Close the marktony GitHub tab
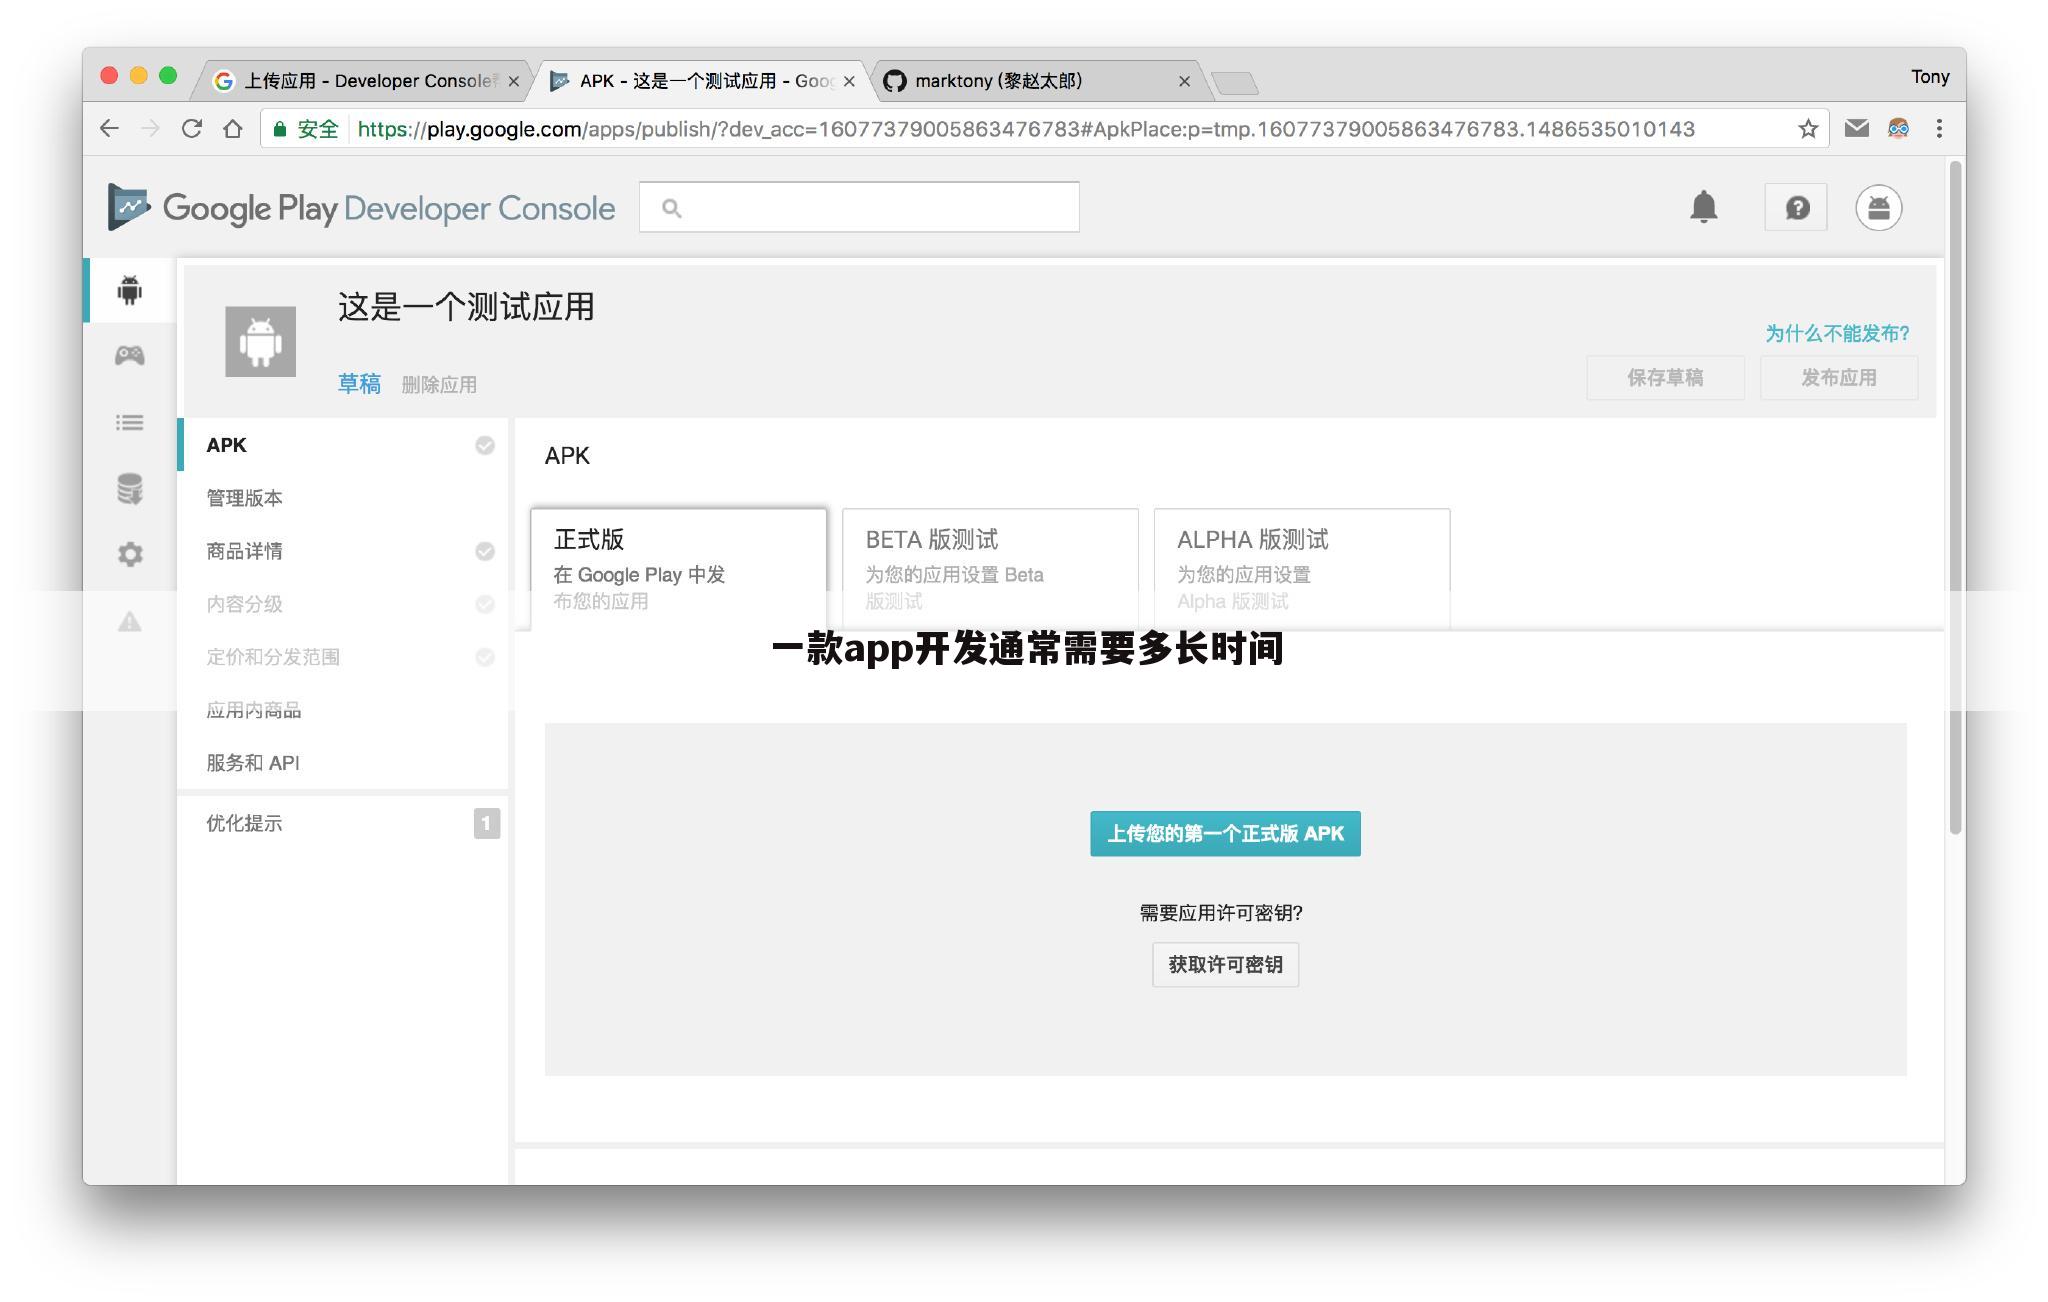2048x1302 pixels. 1184,81
